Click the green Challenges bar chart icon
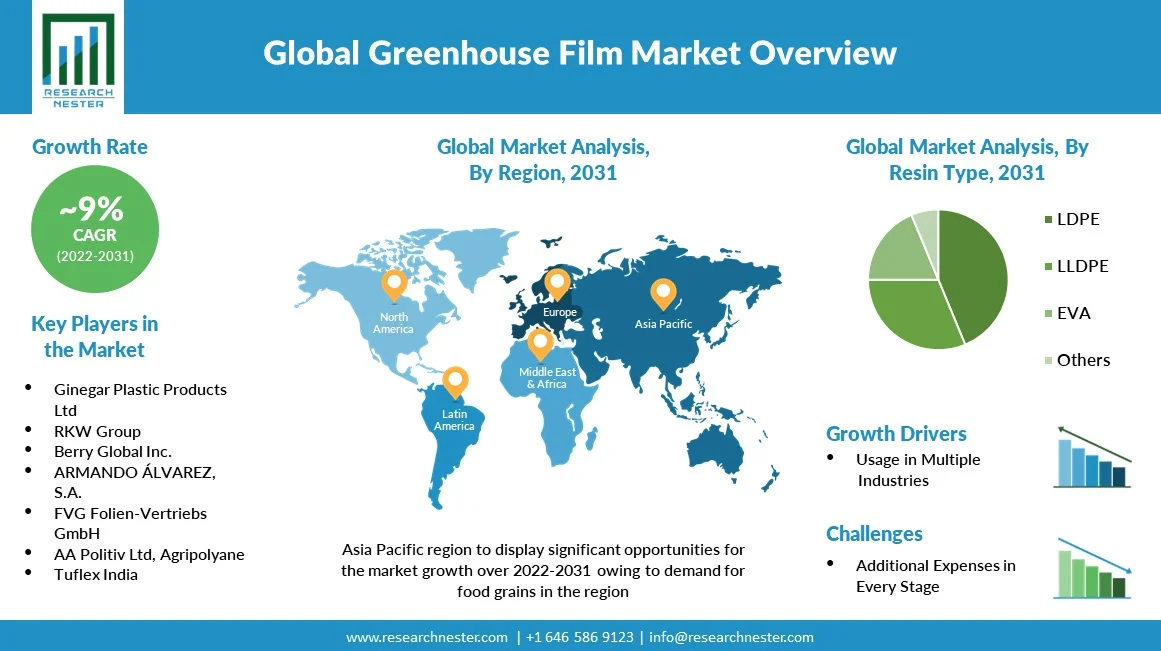Screen dimensions: 1161x651 (x=1092, y=569)
